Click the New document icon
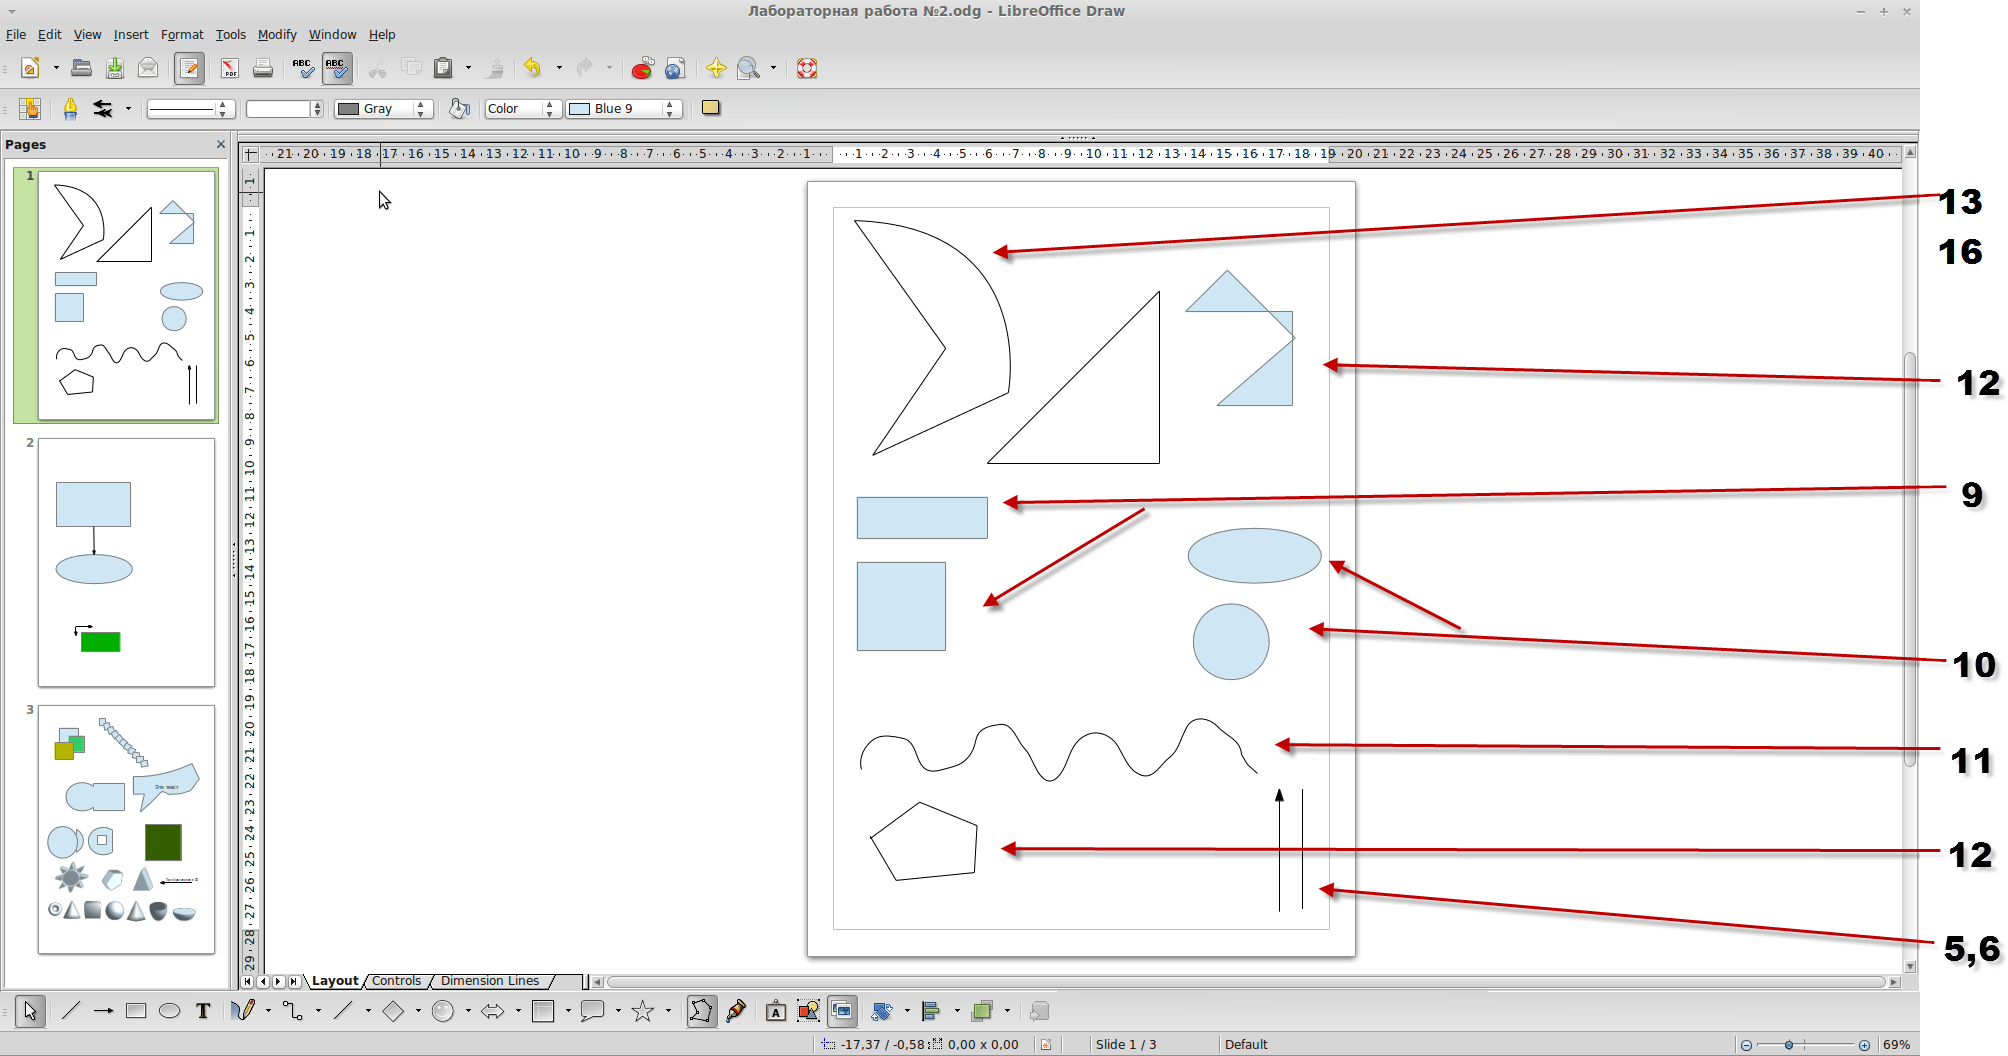The width and height of the screenshot is (2008, 1056). [x=30, y=68]
